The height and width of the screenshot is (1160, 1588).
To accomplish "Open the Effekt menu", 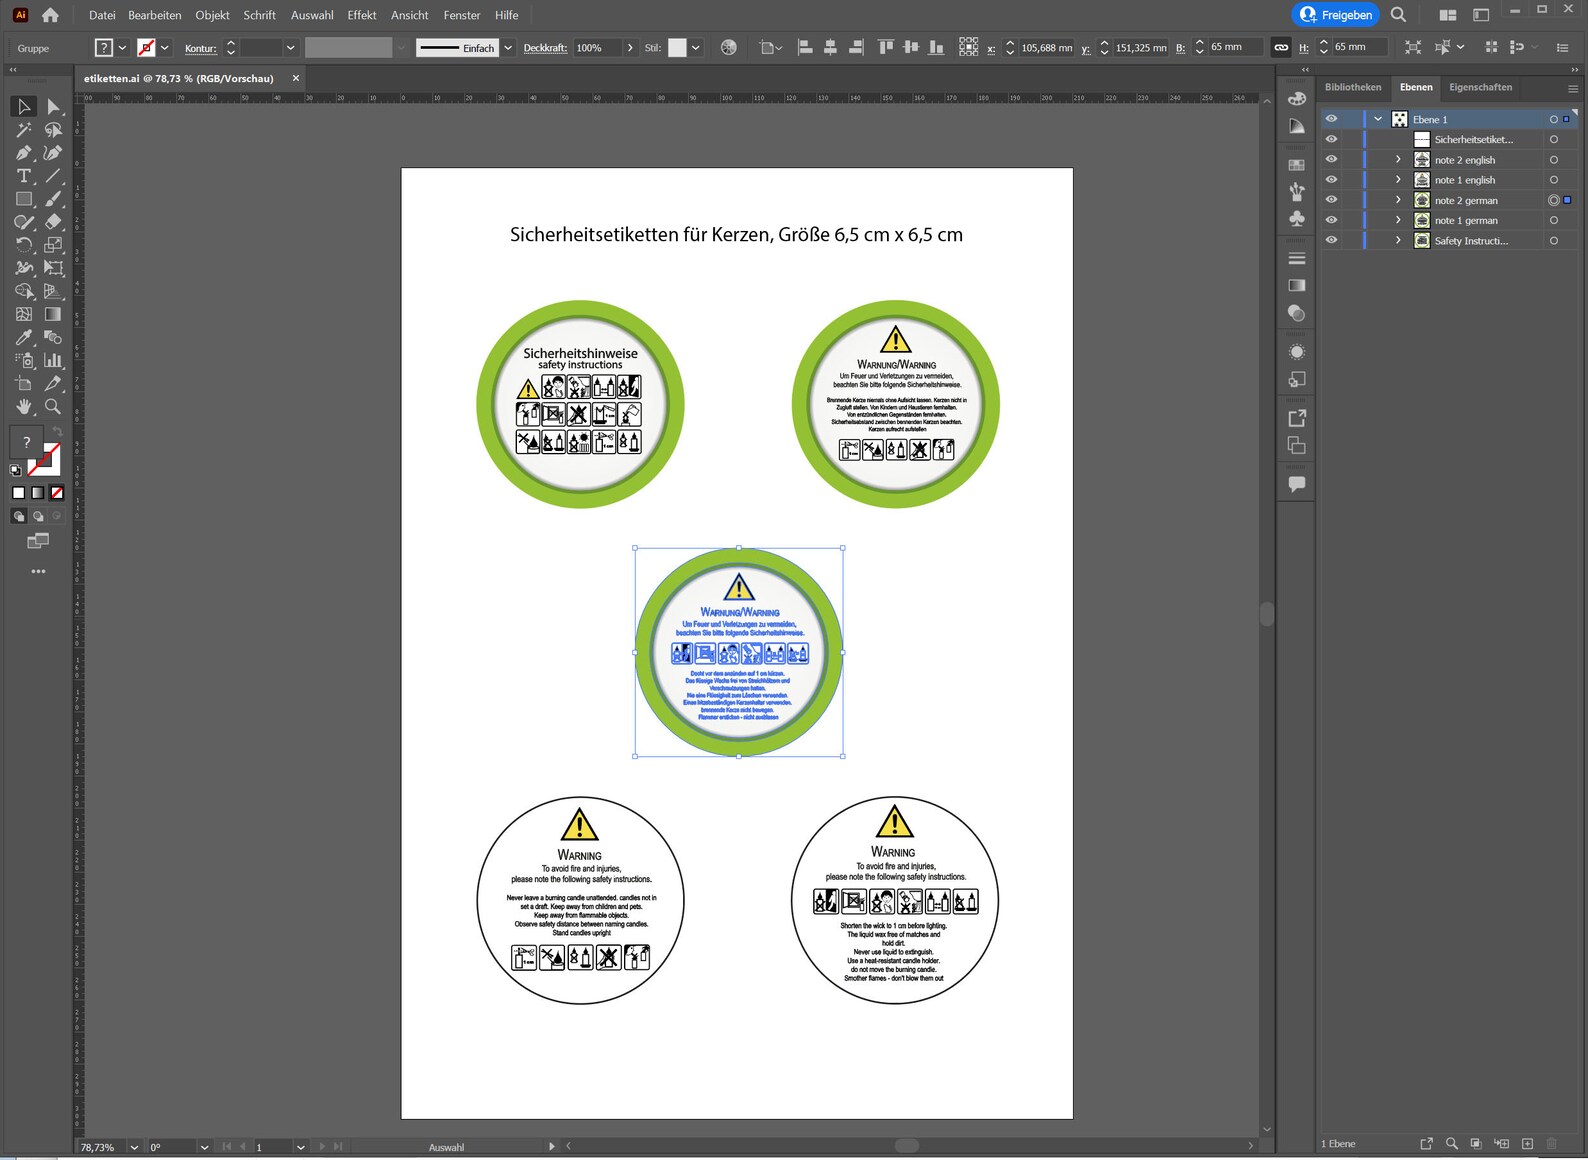I will click(x=362, y=15).
